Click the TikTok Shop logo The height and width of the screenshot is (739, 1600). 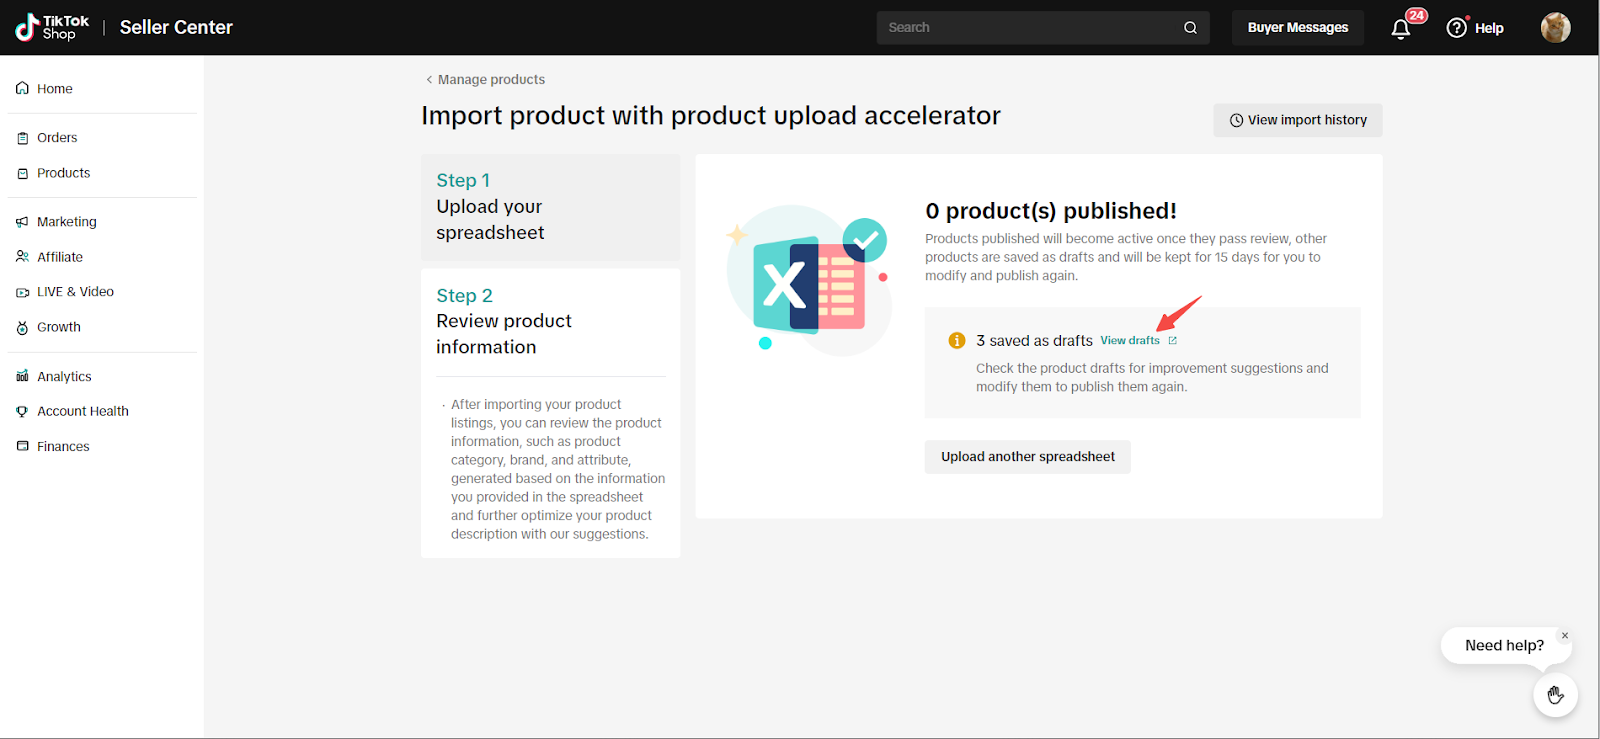52,27
